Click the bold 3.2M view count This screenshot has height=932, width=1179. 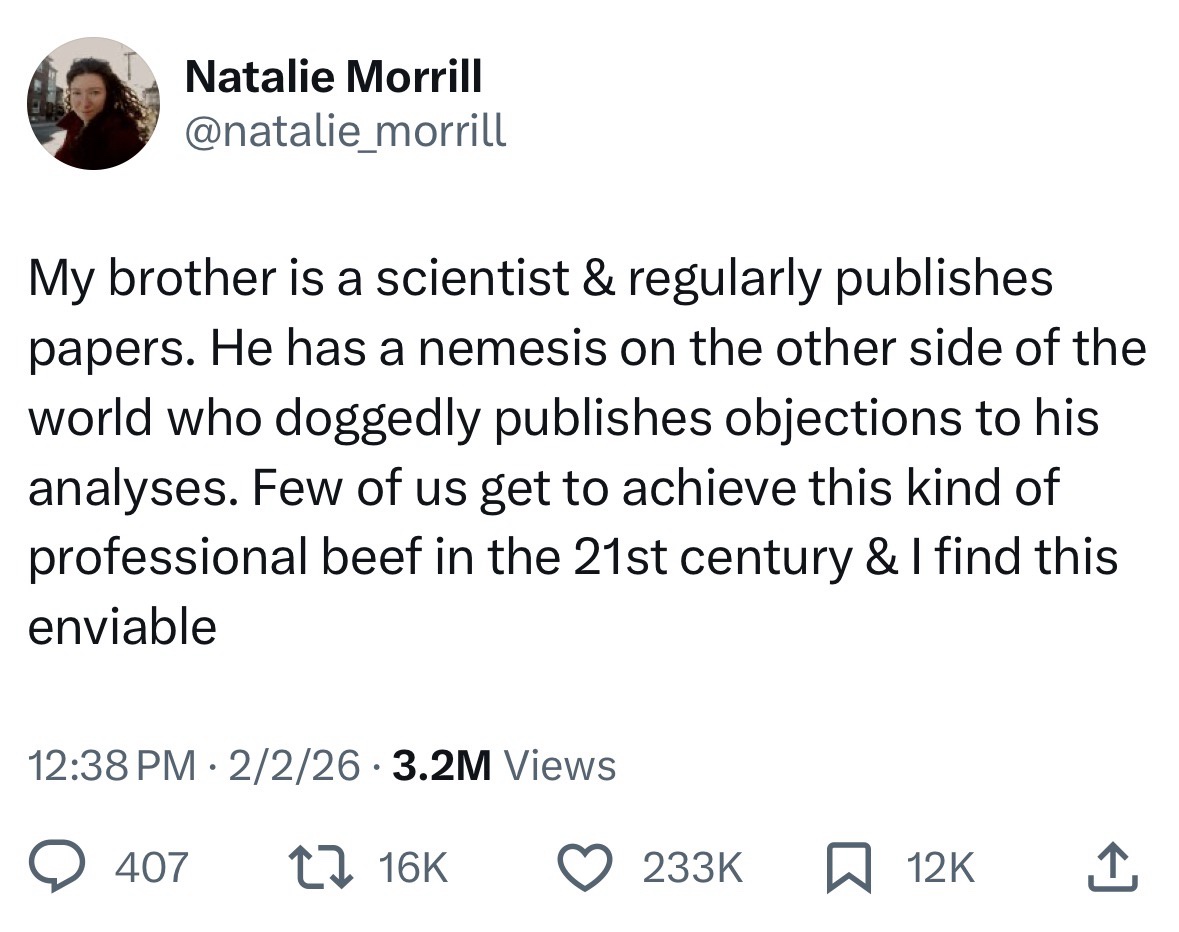pyautogui.click(x=442, y=766)
